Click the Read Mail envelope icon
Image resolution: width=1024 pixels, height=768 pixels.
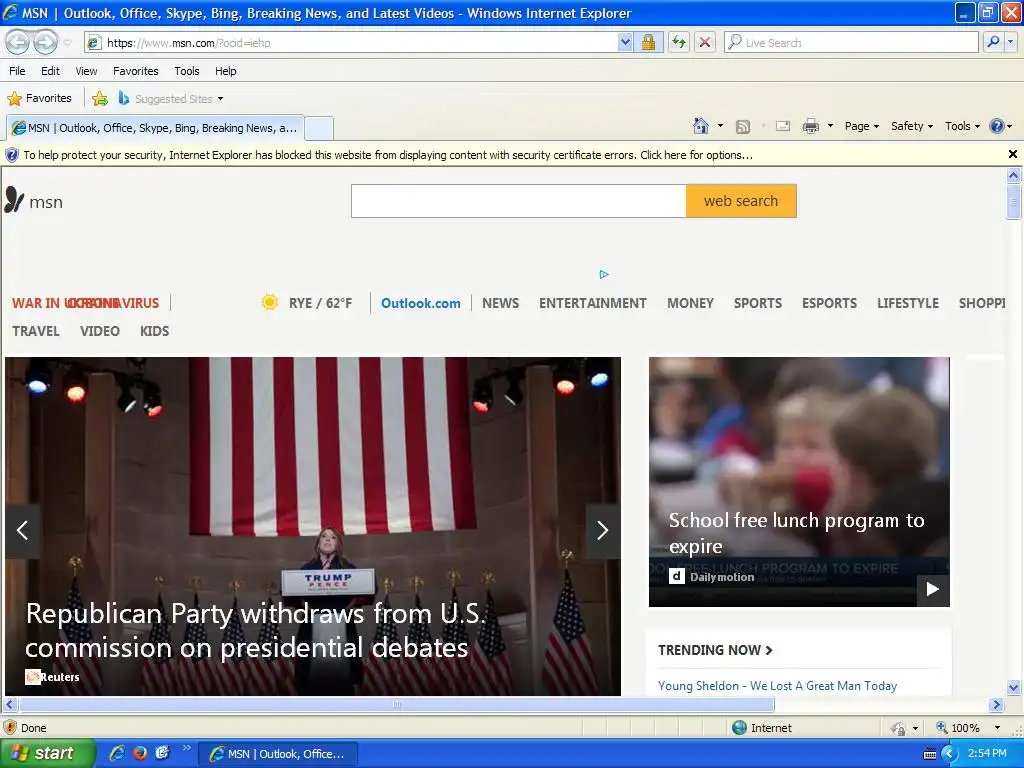click(x=783, y=126)
